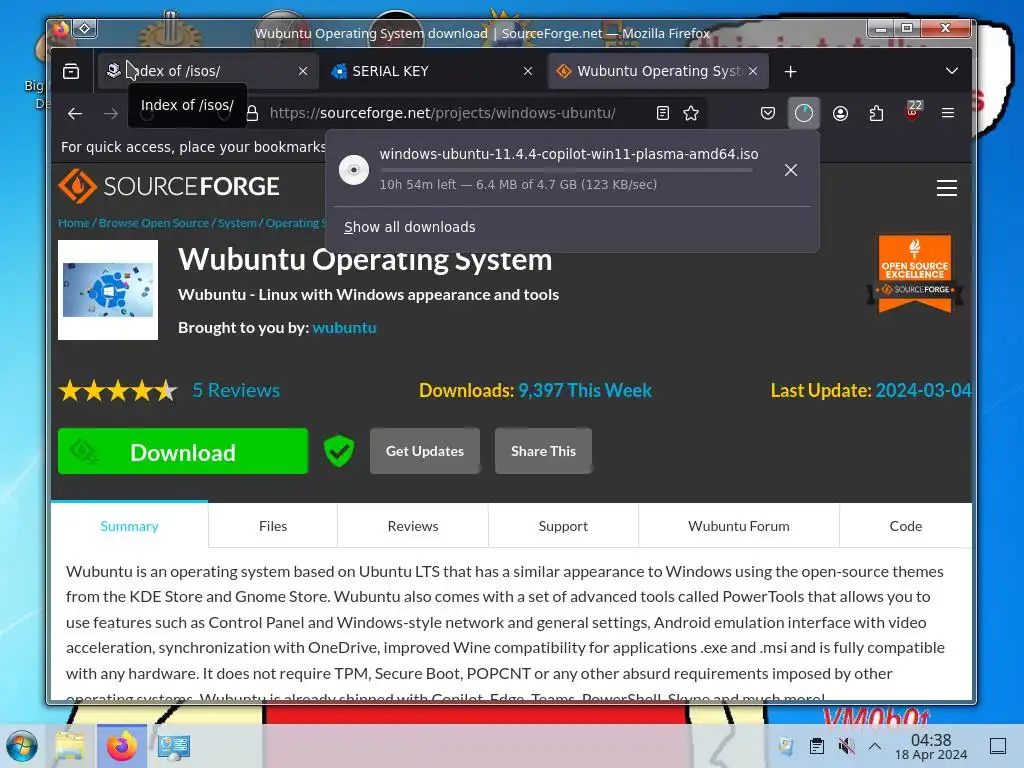This screenshot has width=1024, height=768.
Task: Click the clipboard tray icon
Action: point(817,746)
